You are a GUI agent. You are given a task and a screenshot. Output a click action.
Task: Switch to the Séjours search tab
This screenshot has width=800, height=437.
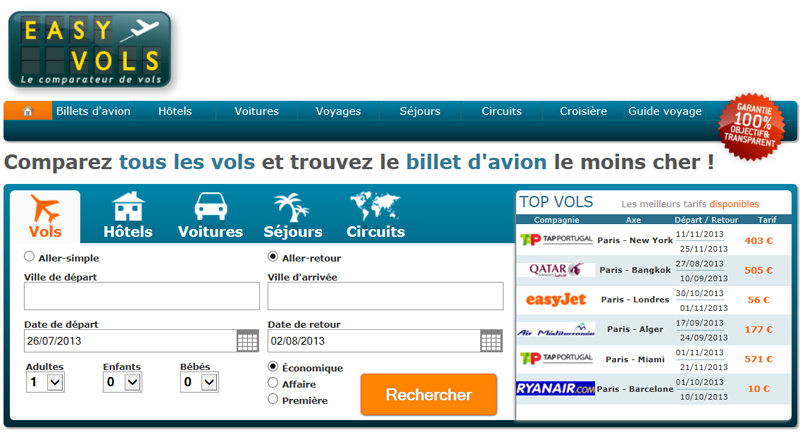click(x=293, y=216)
